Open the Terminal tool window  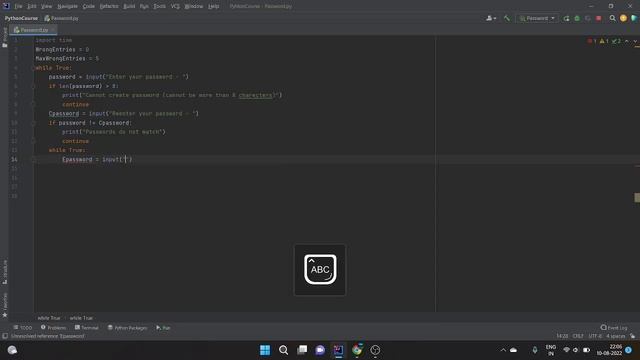[87, 328]
